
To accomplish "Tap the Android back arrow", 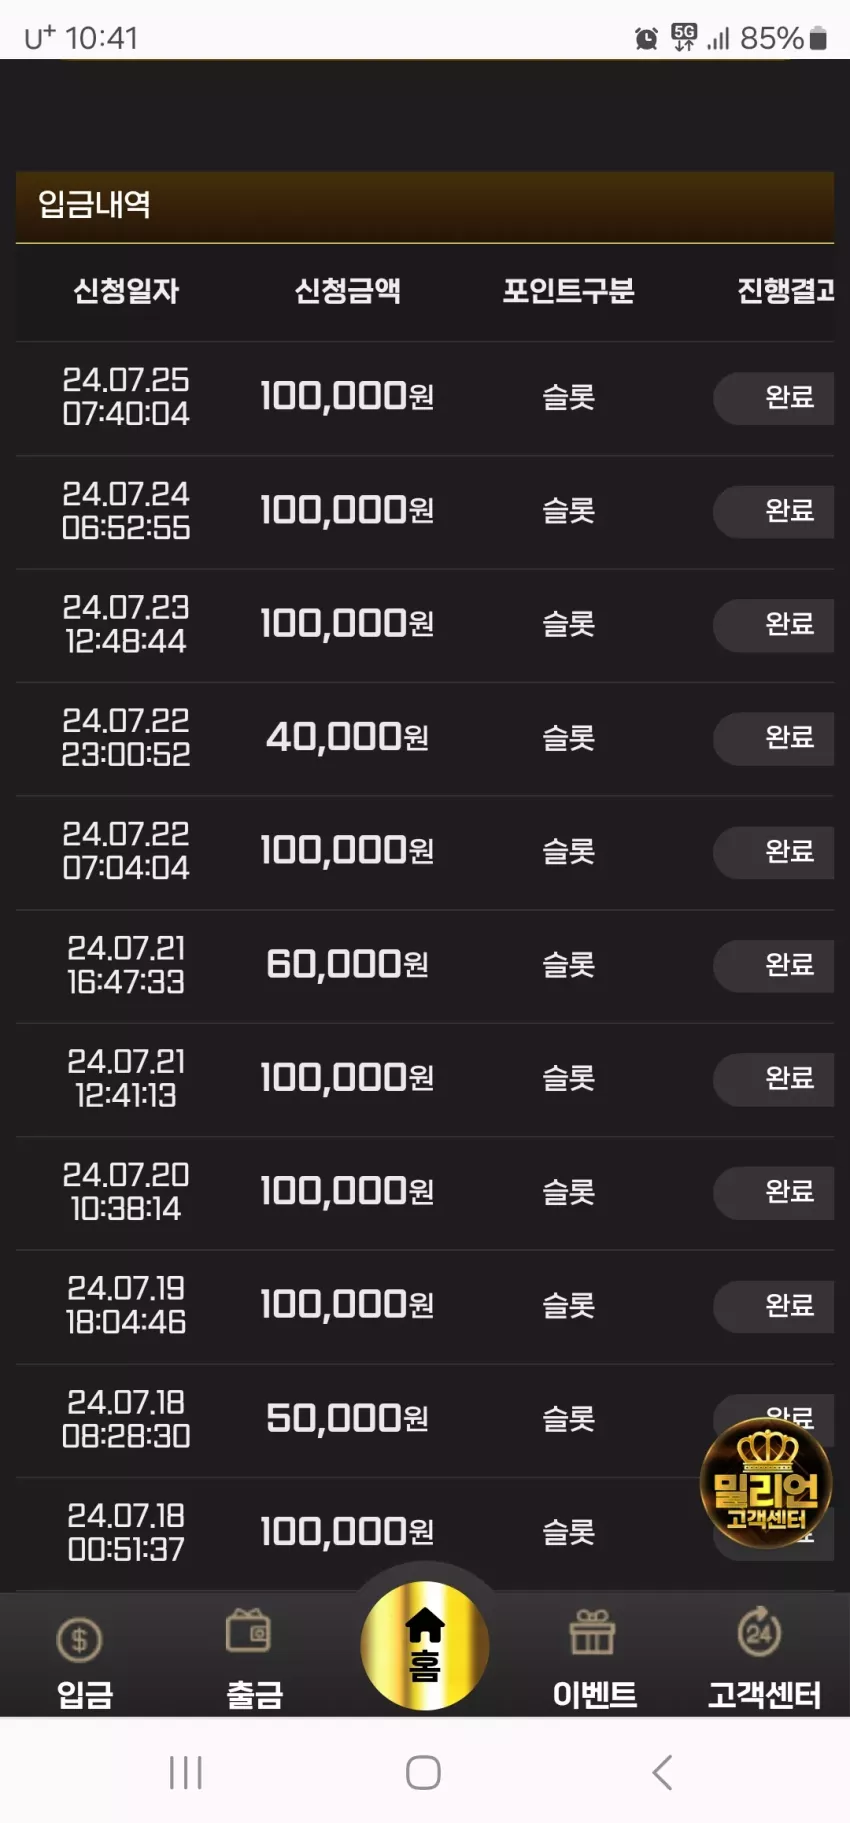I will tap(661, 1772).
